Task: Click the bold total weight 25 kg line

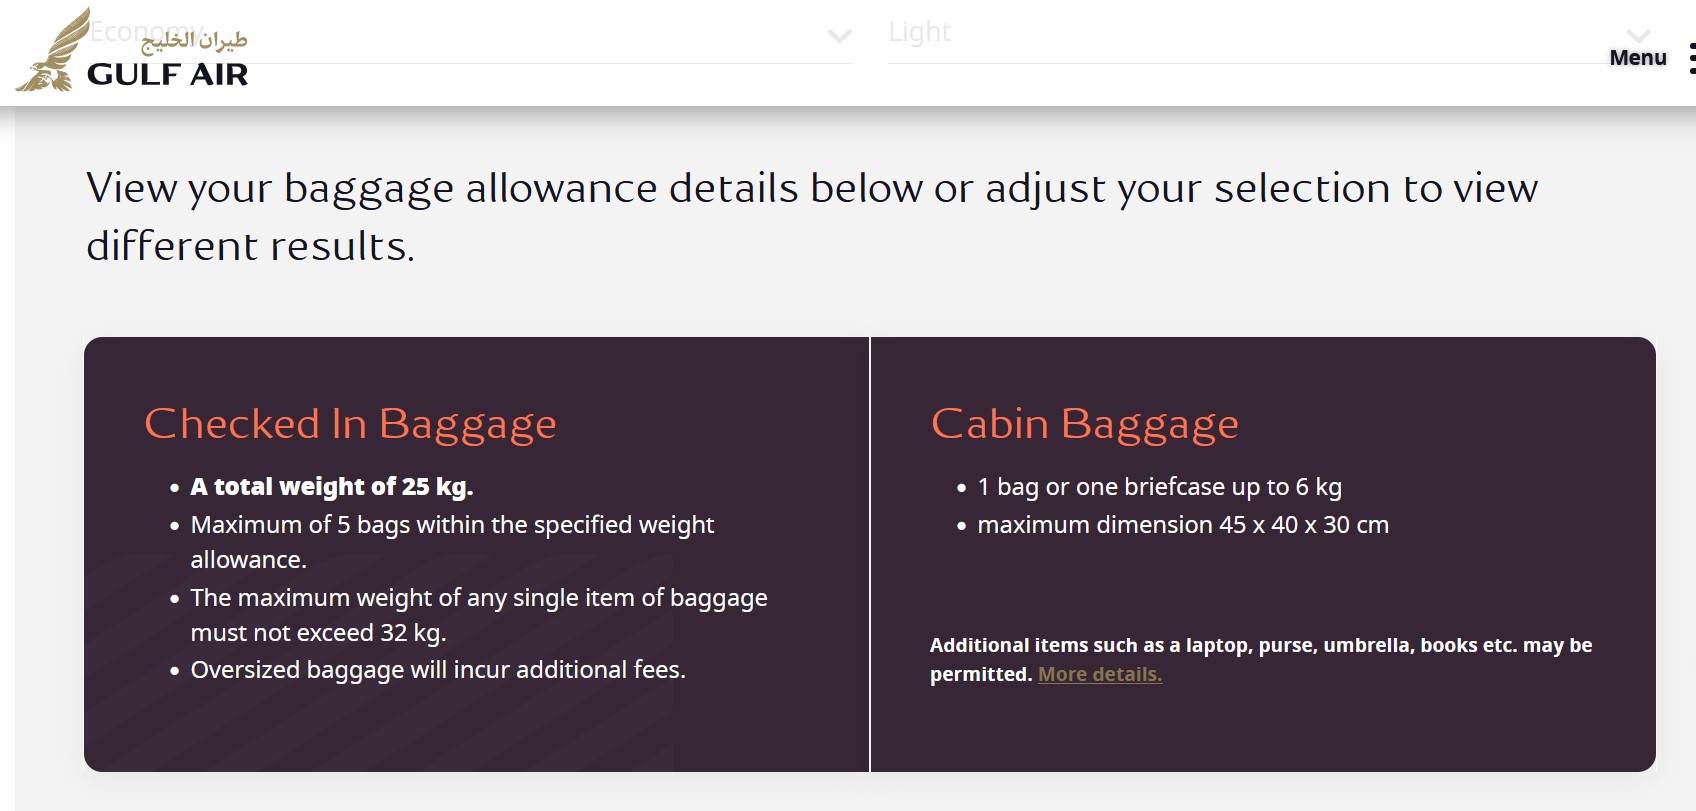Action: pos(331,487)
